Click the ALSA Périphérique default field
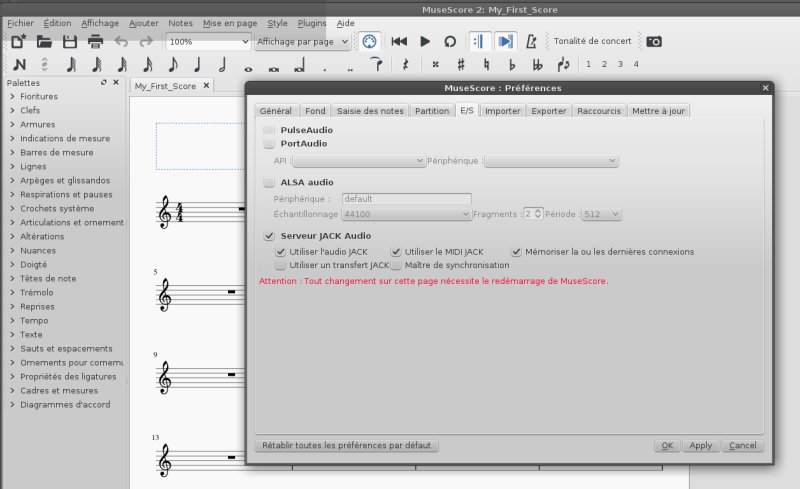The height and width of the screenshot is (489, 800). tap(407, 199)
